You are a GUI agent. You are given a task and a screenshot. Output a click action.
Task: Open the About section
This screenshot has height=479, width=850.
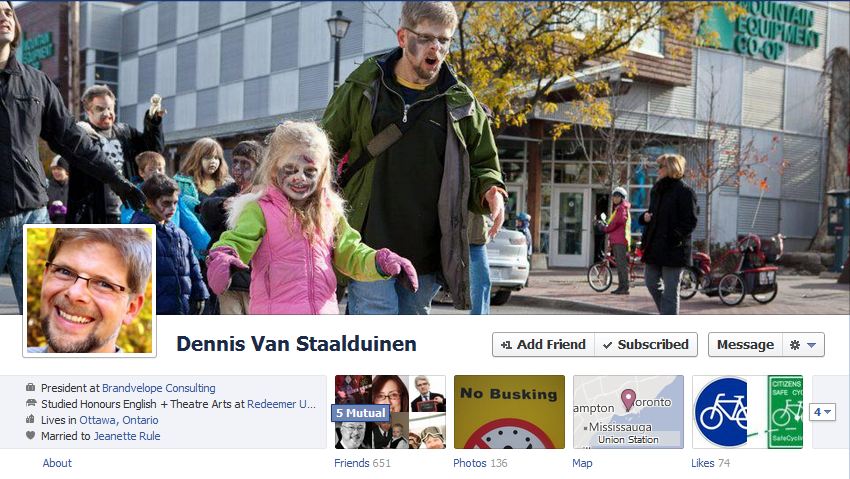[x=57, y=463]
